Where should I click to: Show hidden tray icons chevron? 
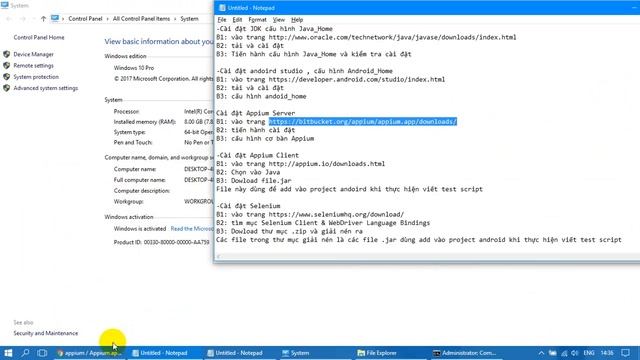point(541,353)
